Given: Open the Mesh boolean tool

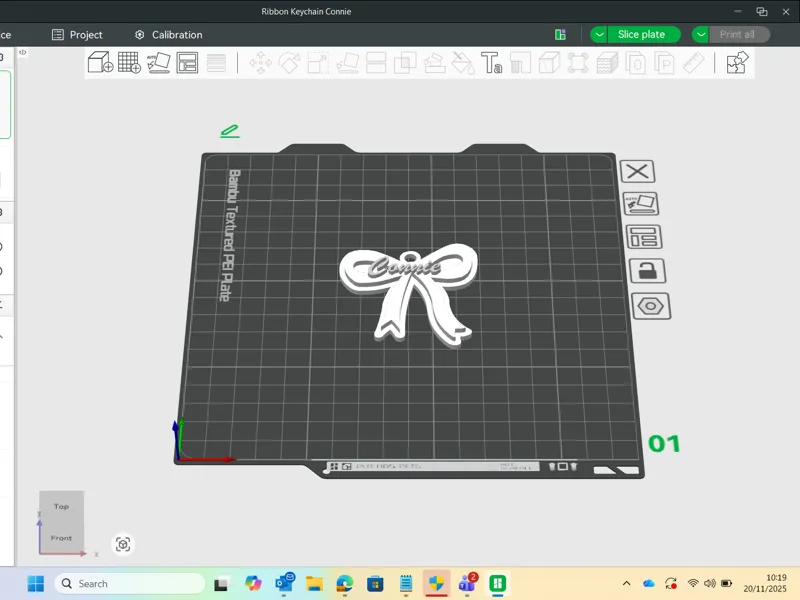Looking at the screenshot, I should click(405, 63).
